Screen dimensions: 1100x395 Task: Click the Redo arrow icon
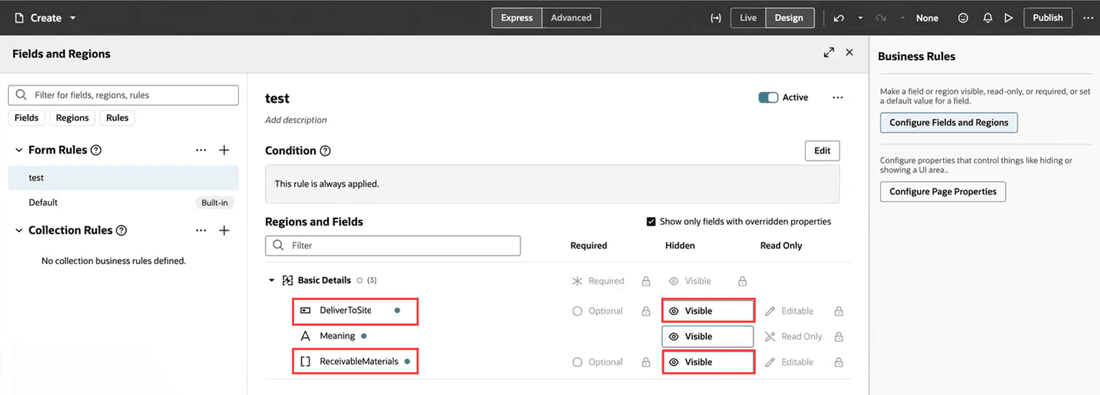pyautogui.click(x=882, y=18)
